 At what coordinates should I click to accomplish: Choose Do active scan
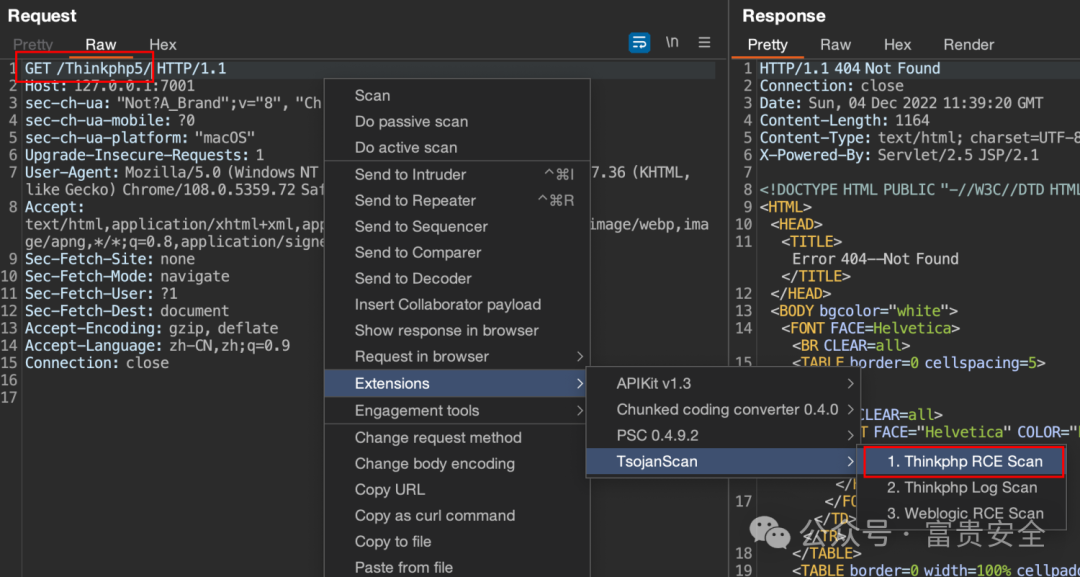(457, 148)
